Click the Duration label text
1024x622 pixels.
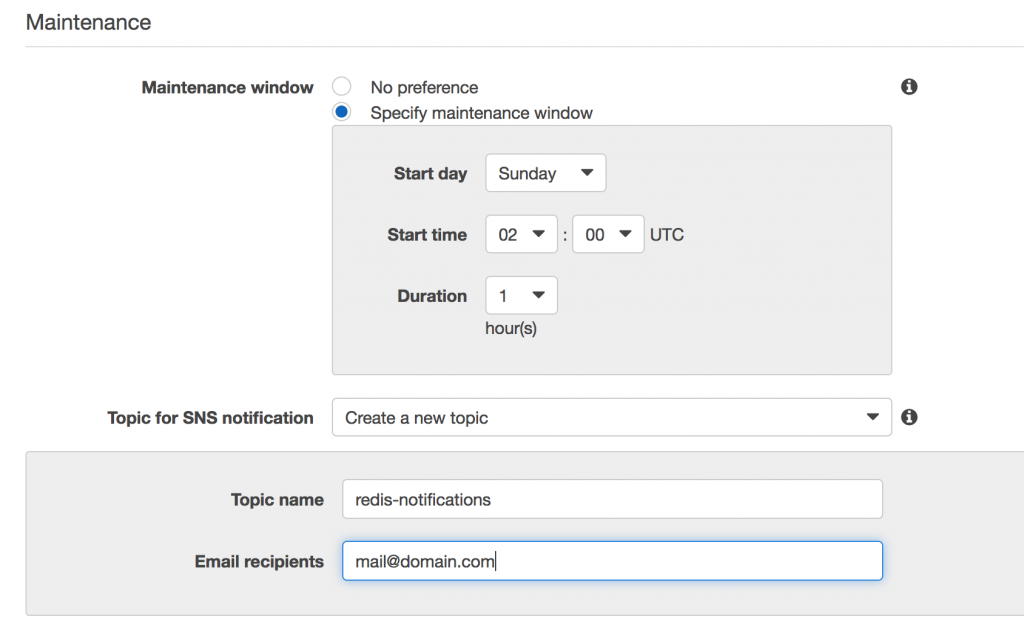pos(432,296)
